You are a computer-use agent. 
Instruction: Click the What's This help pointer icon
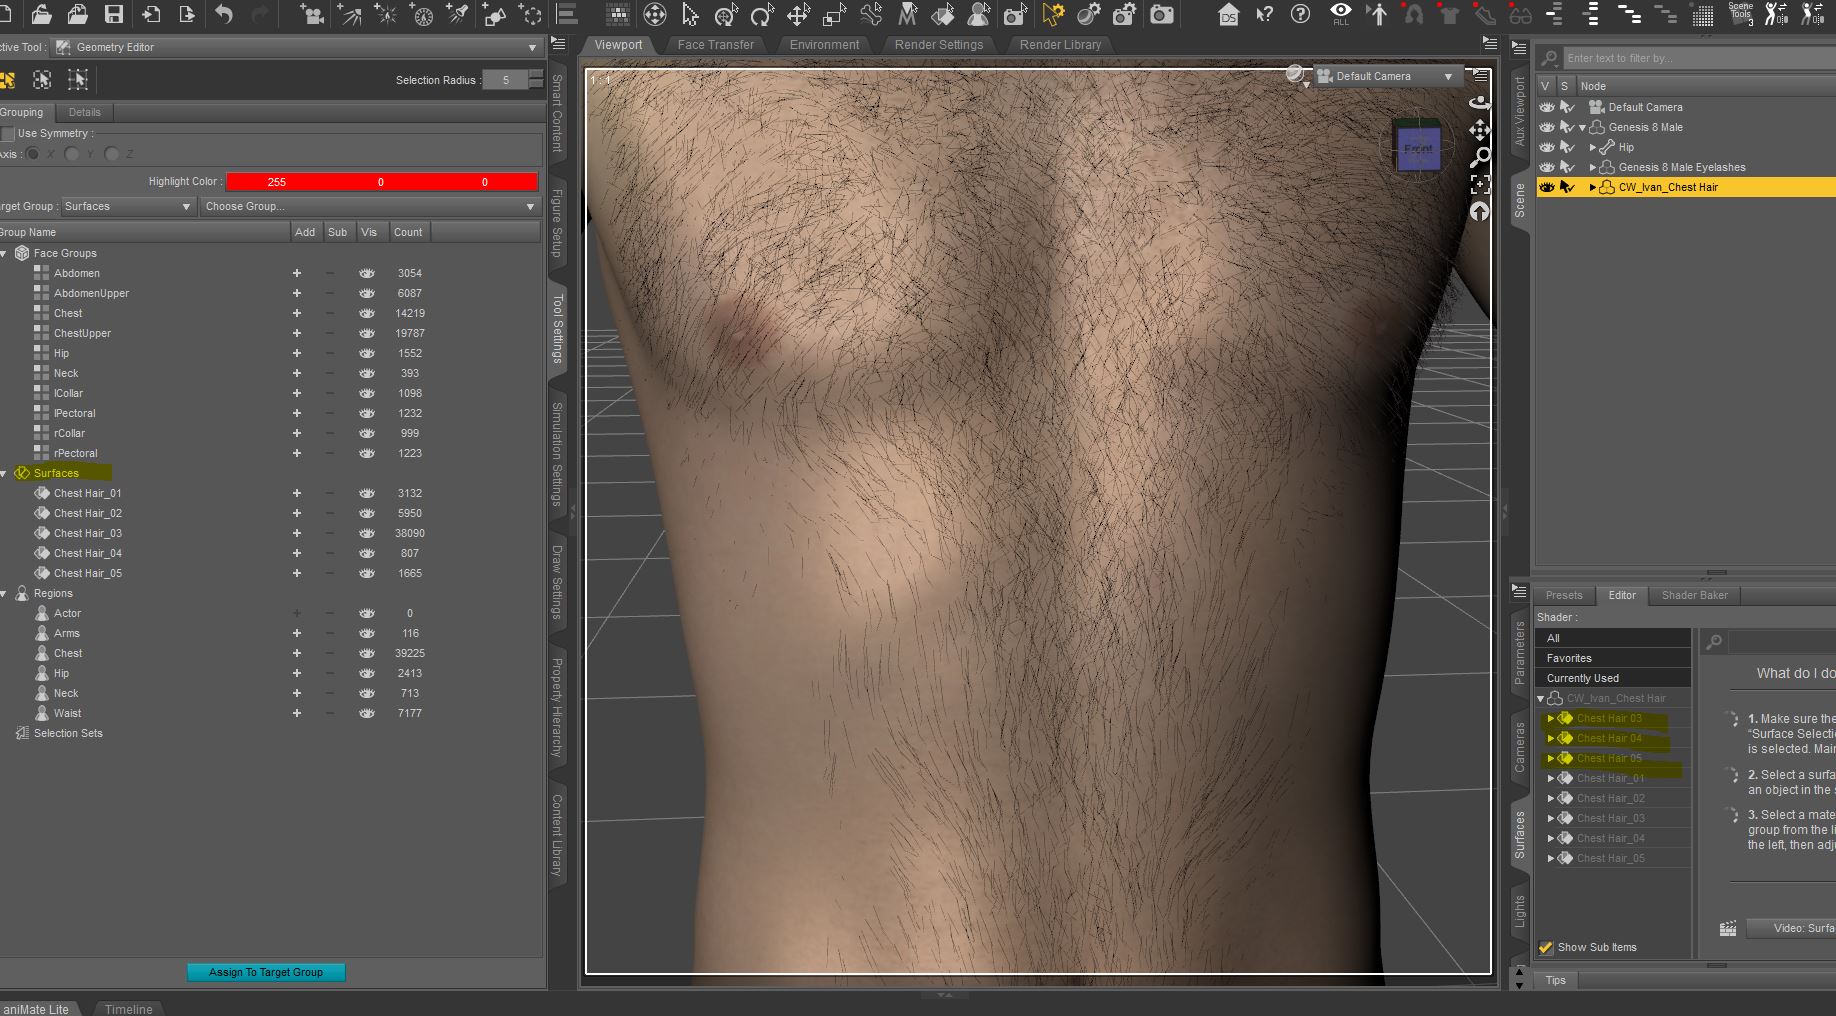click(1264, 14)
